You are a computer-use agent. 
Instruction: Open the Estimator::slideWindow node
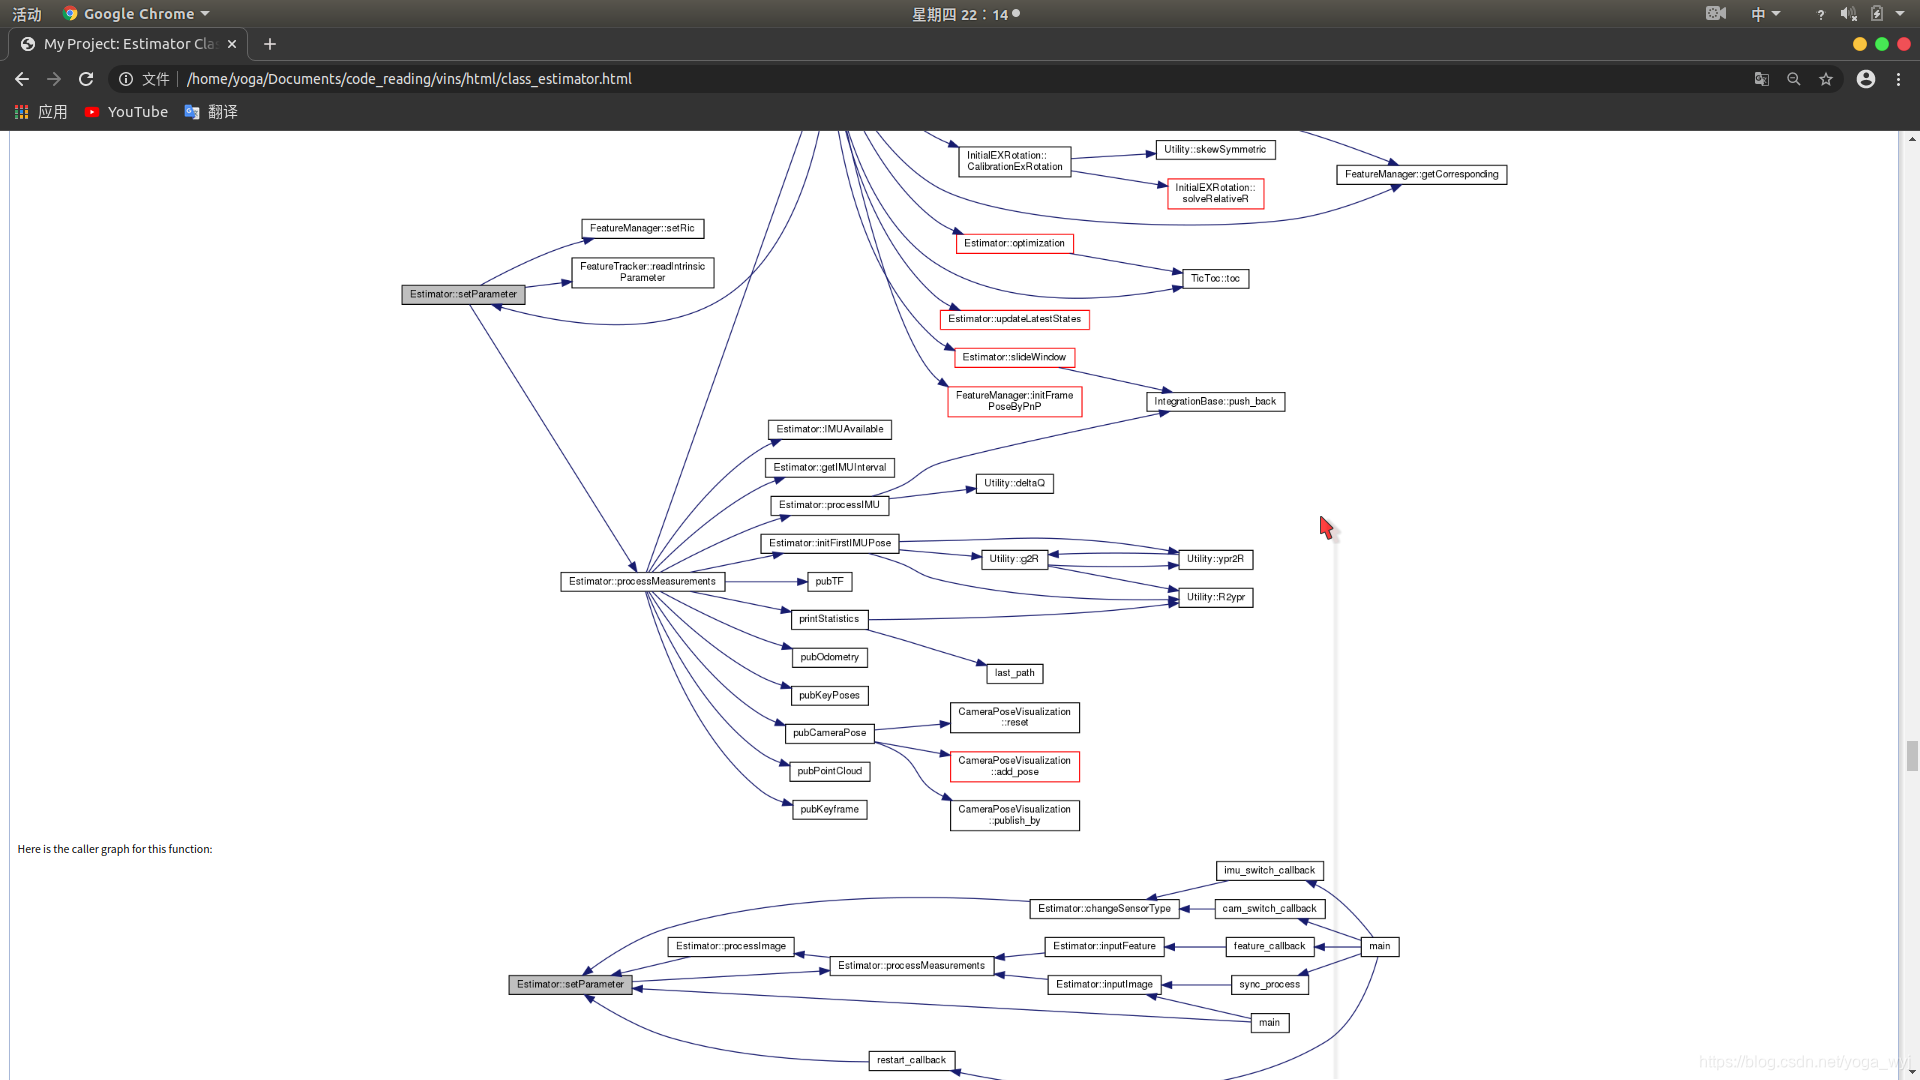tap(1014, 358)
